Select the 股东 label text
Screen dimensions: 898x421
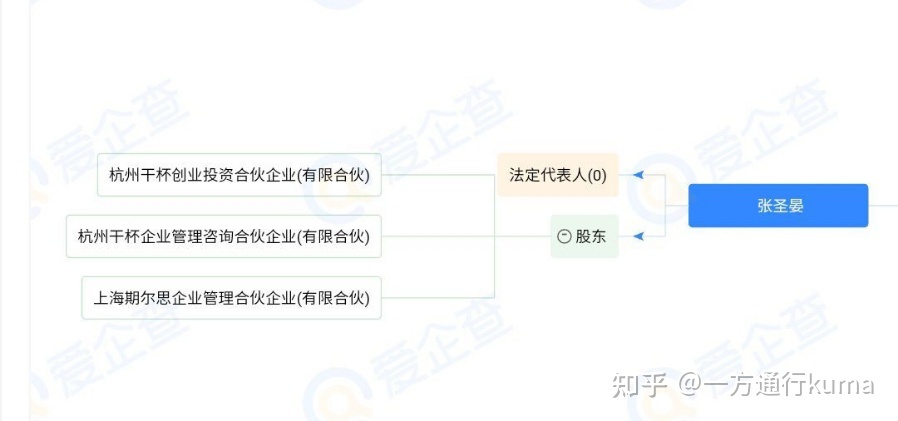590,237
